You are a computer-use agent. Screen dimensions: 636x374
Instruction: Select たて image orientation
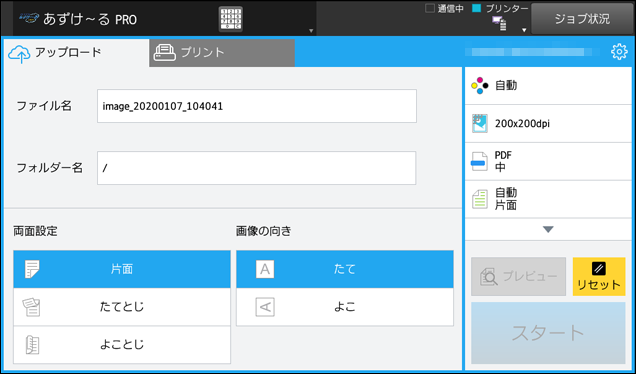pos(345,269)
